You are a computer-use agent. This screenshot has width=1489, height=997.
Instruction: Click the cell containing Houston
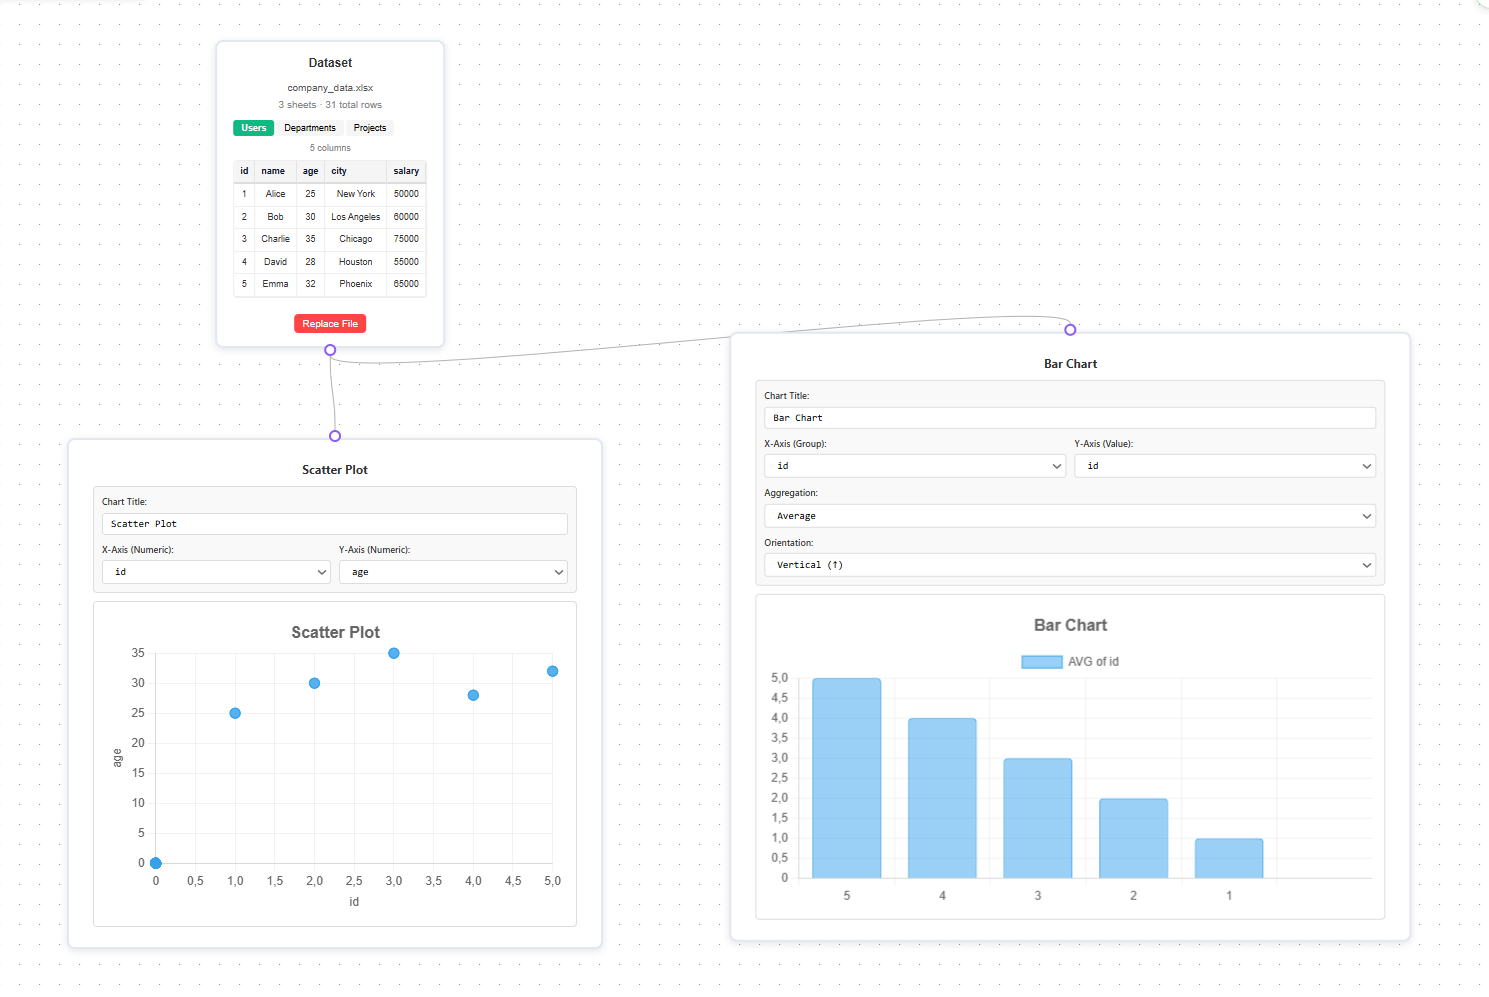coord(356,262)
